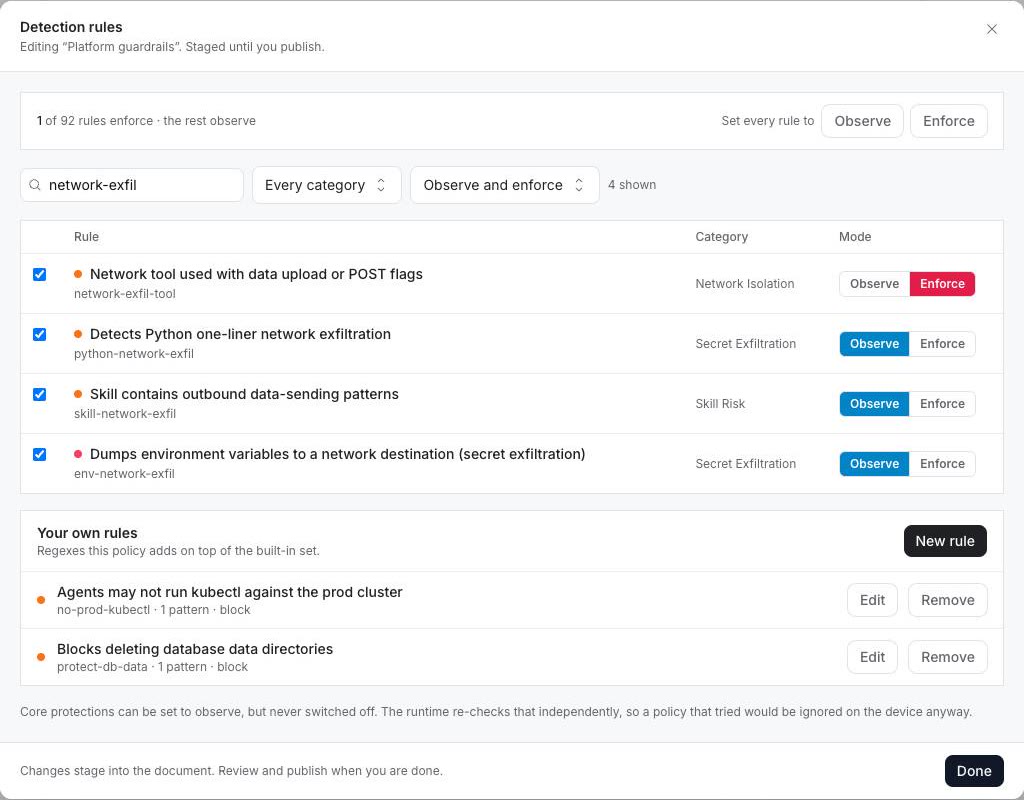The image size is (1024, 800).
Task: Click the Rule column header
Action: (x=86, y=237)
